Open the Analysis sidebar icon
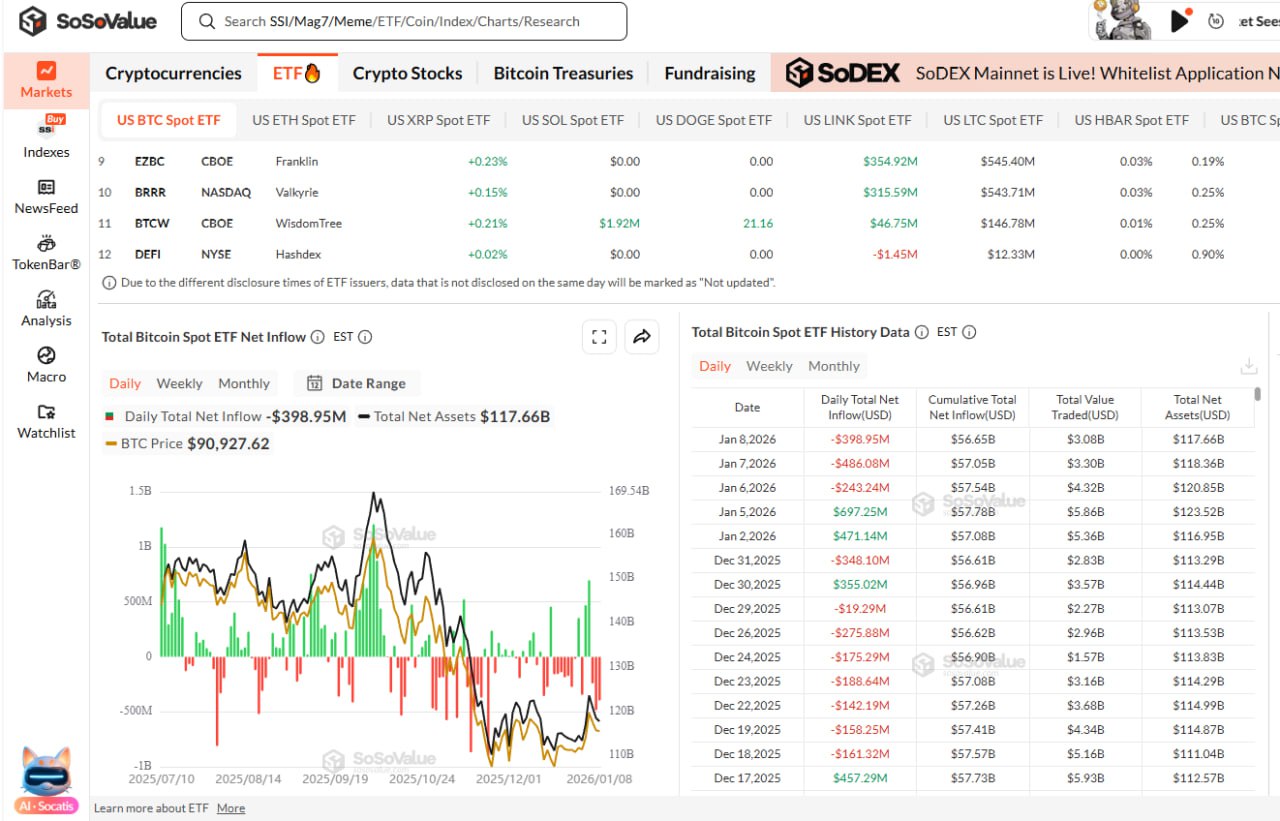Image resolution: width=1280 pixels, height=821 pixels. [46, 300]
